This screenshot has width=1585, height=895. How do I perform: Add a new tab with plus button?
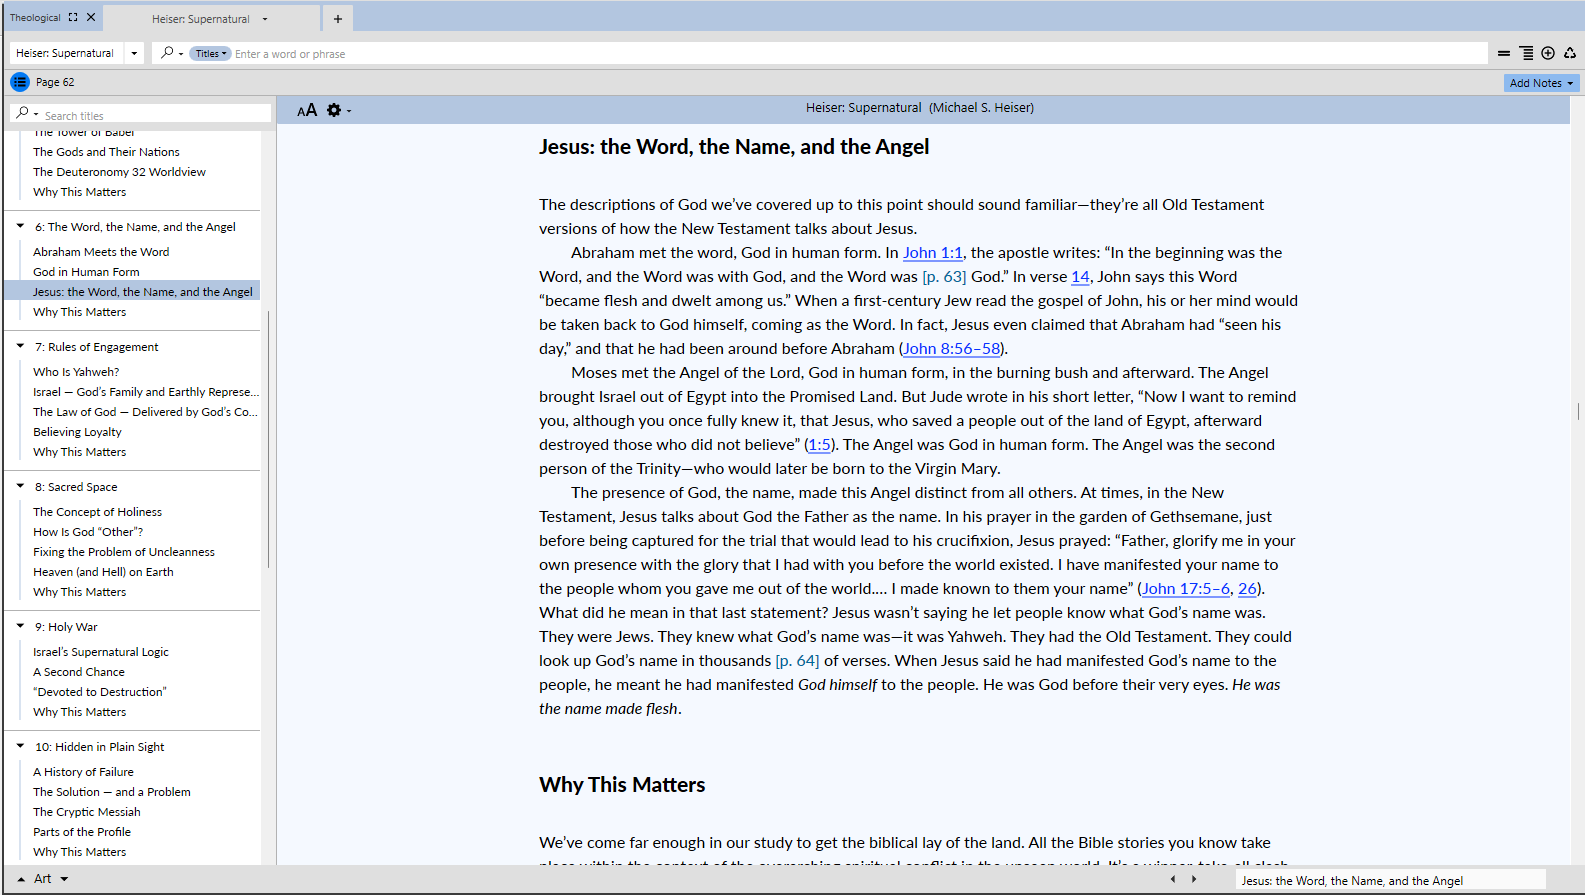[x=338, y=18]
